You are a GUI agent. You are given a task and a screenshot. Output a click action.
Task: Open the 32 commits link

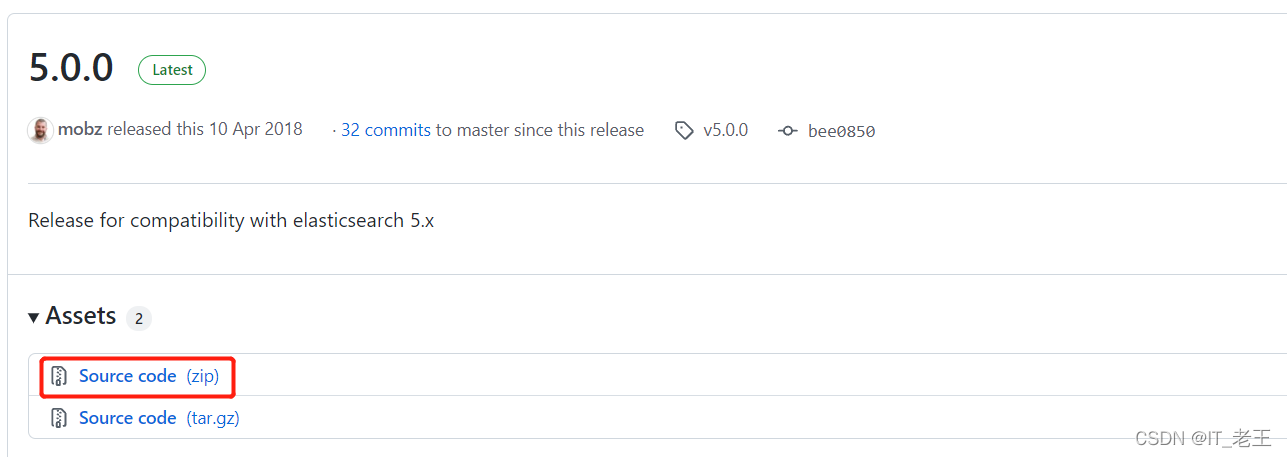click(x=385, y=130)
